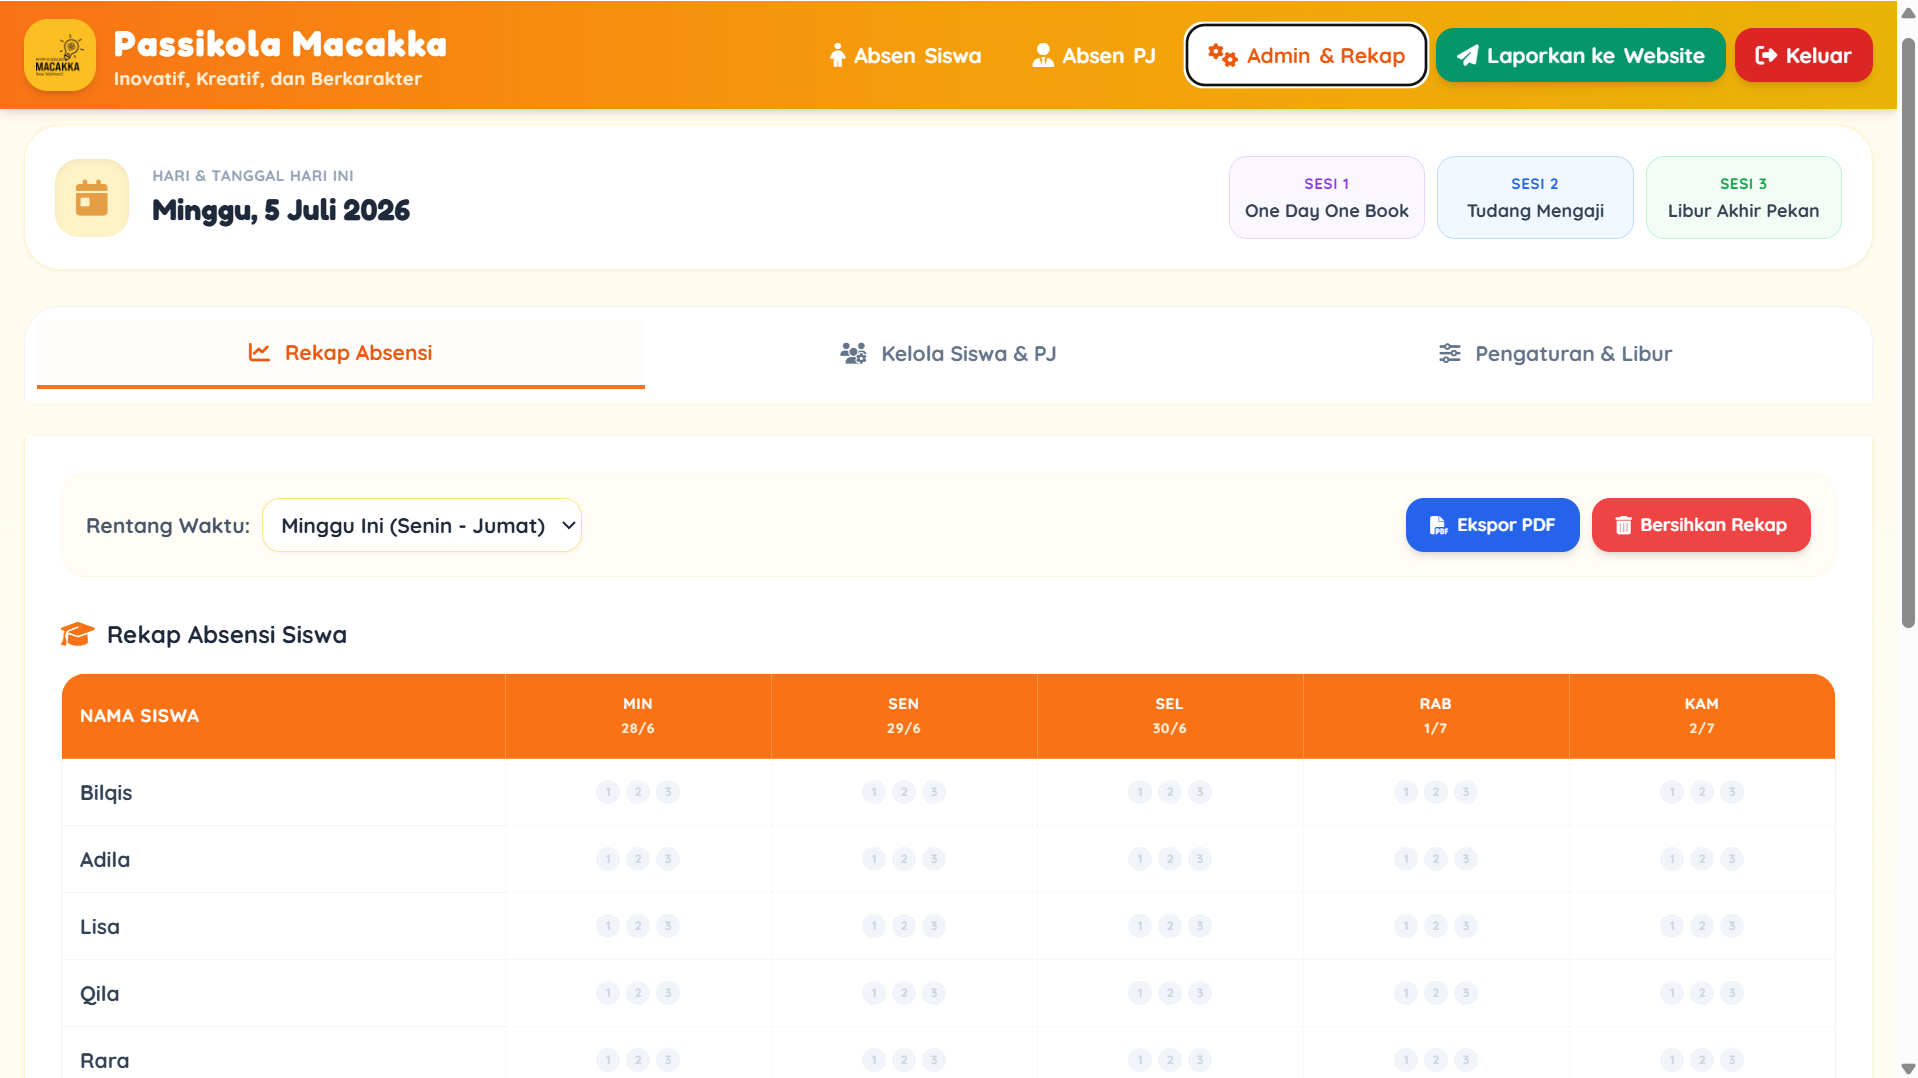Click the NAMA SISWA column header
This screenshot has width=1918, height=1078.
(283, 716)
